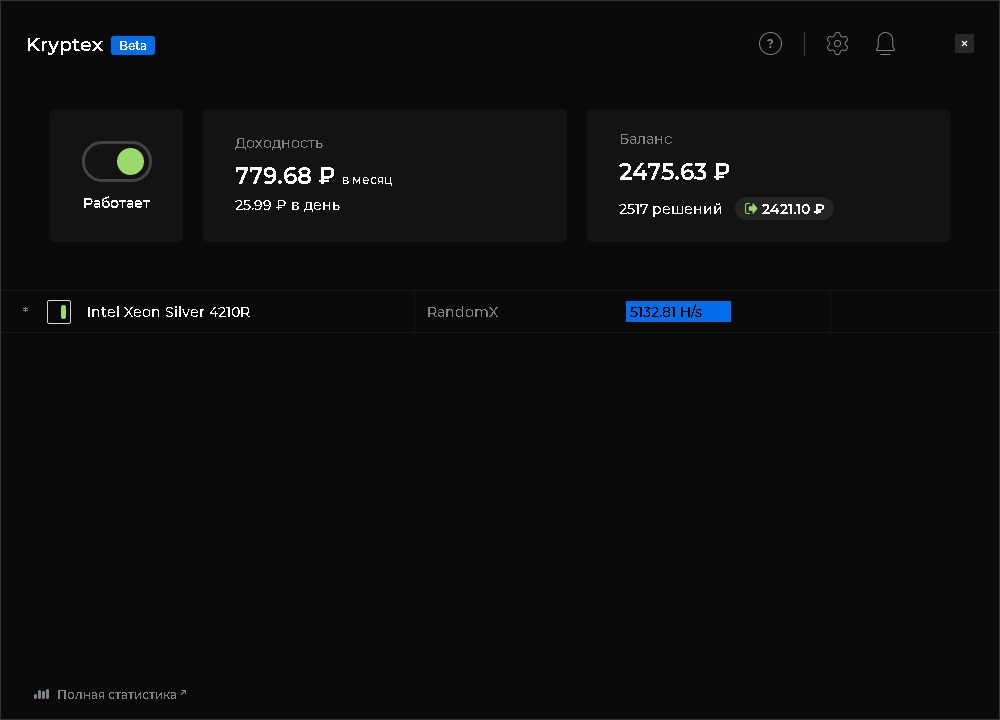1000x720 pixels.
Task: Click the 2517 решений text
Action: point(670,209)
